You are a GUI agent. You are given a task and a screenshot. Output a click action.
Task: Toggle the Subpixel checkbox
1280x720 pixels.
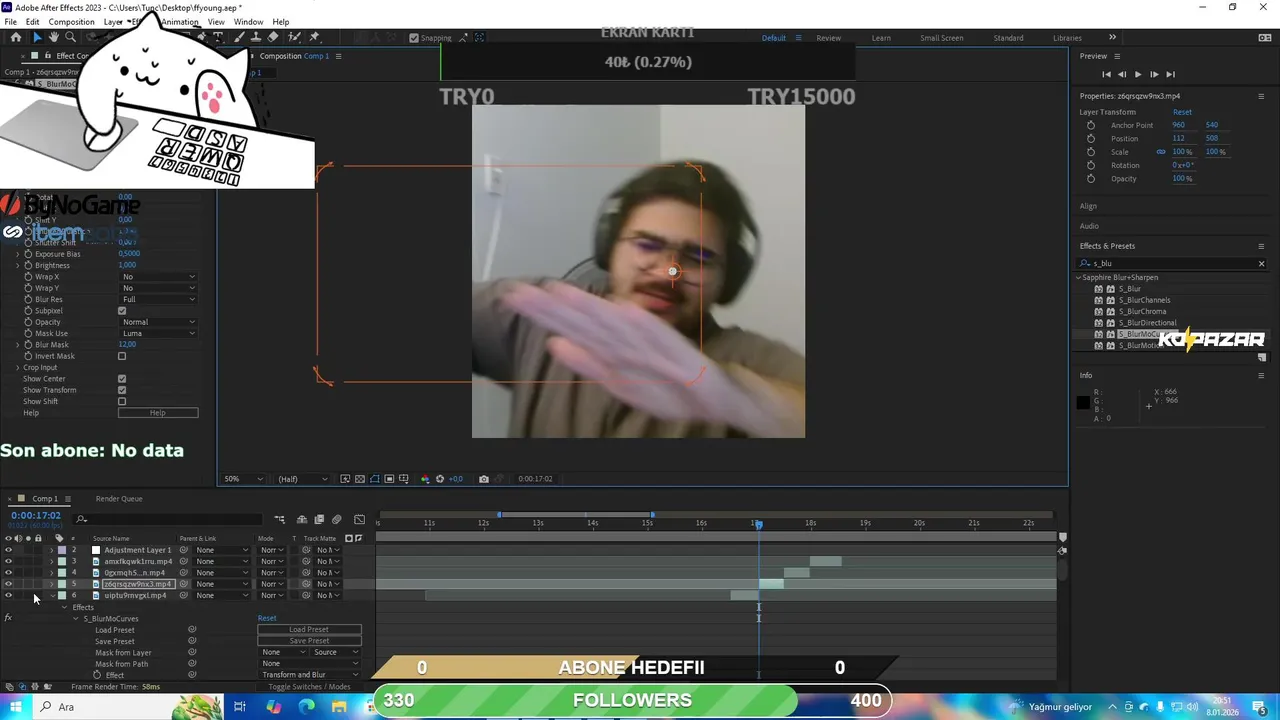pyautogui.click(x=122, y=311)
